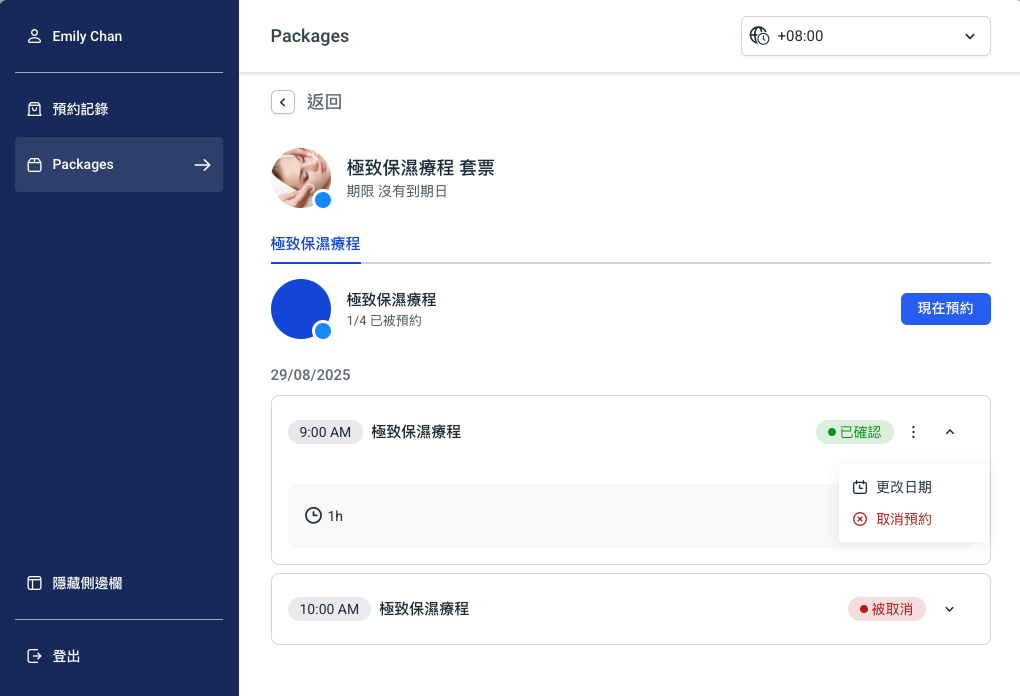This screenshot has width=1020, height=696.
Task: Click the Packages sidebar icon
Action: [x=34, y=165]
